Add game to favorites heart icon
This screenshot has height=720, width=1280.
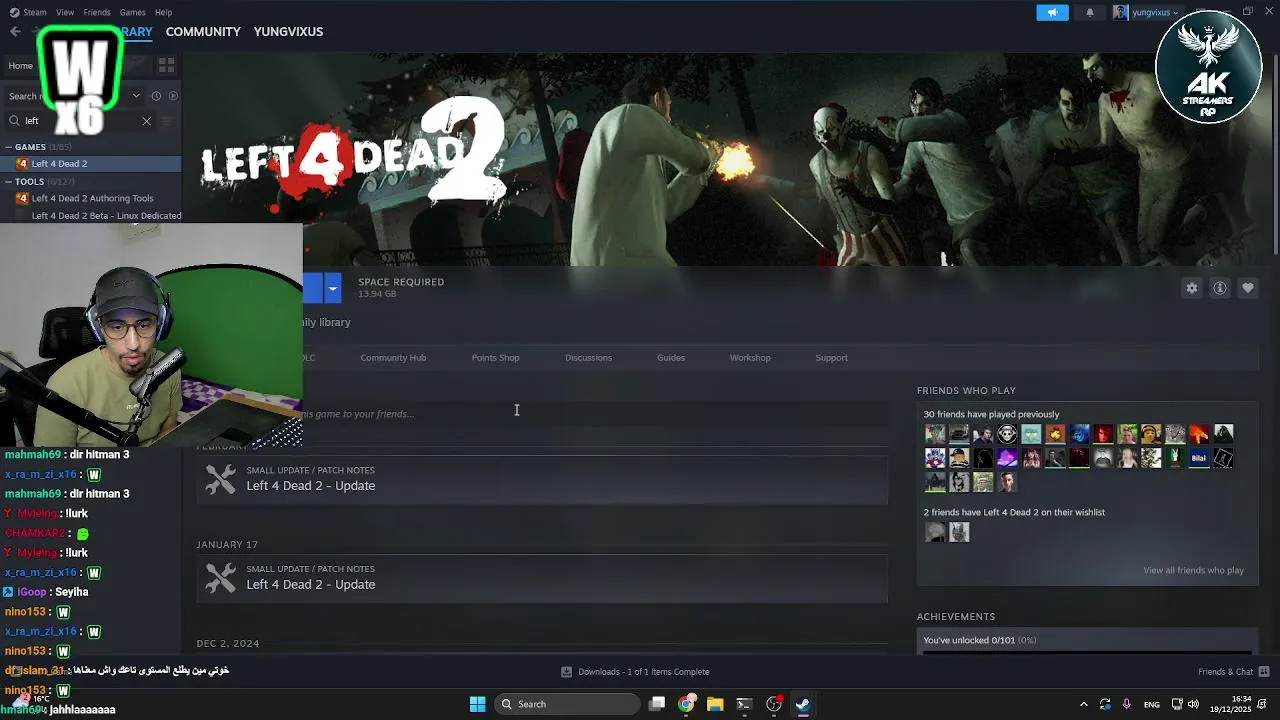point(1248,288)
